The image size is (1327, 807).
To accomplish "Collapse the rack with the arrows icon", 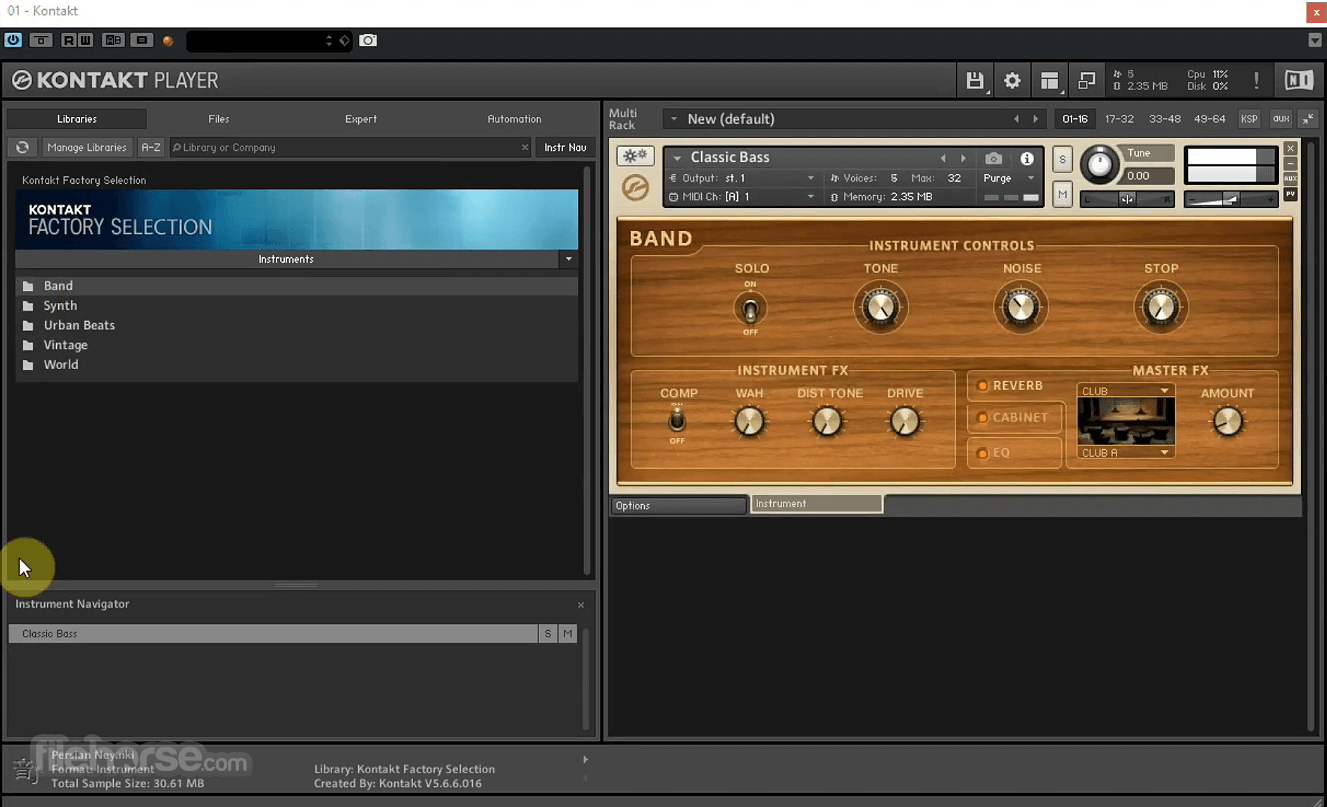I will click(x=1308, y=119).
